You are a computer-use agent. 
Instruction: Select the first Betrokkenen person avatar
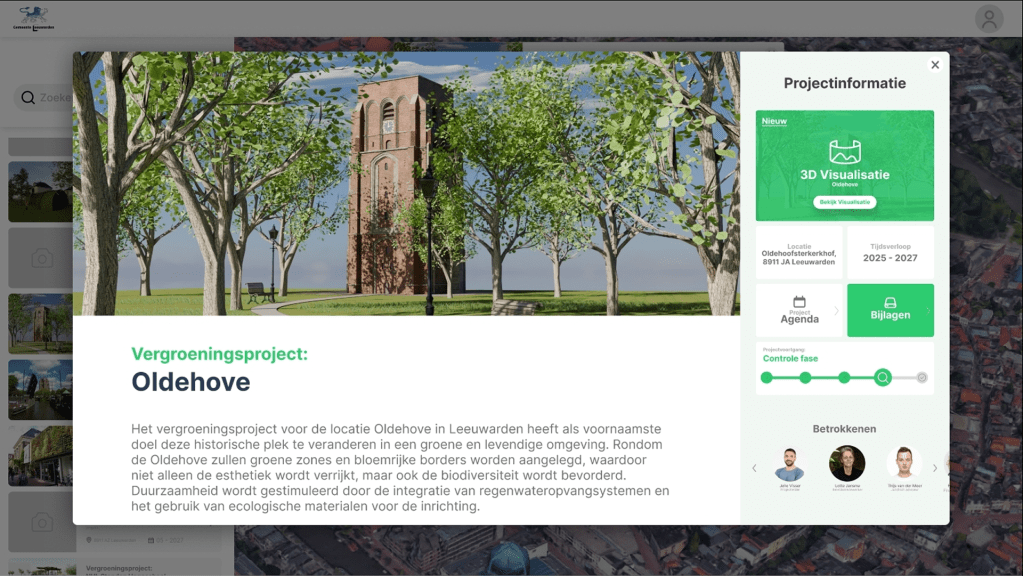click(790, 464)
